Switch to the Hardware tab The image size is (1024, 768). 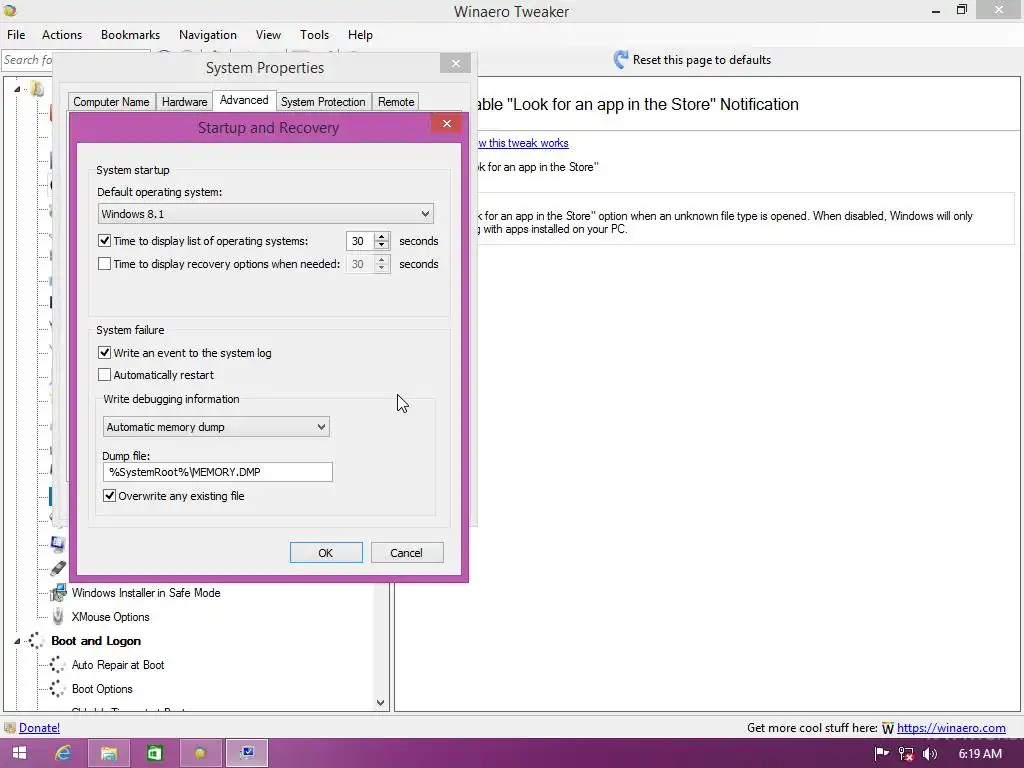[184, 102]
